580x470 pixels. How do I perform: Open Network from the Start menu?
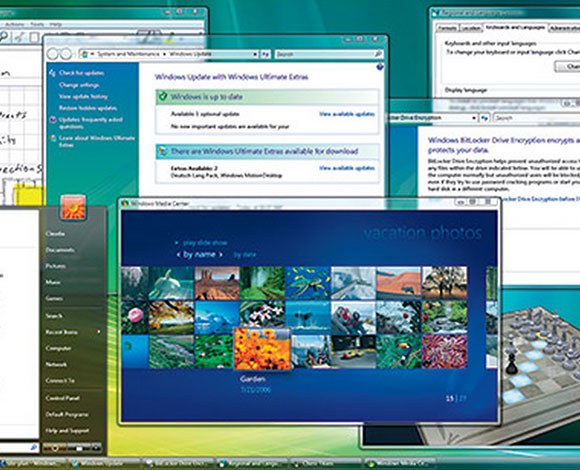click(x=56, y=364)
